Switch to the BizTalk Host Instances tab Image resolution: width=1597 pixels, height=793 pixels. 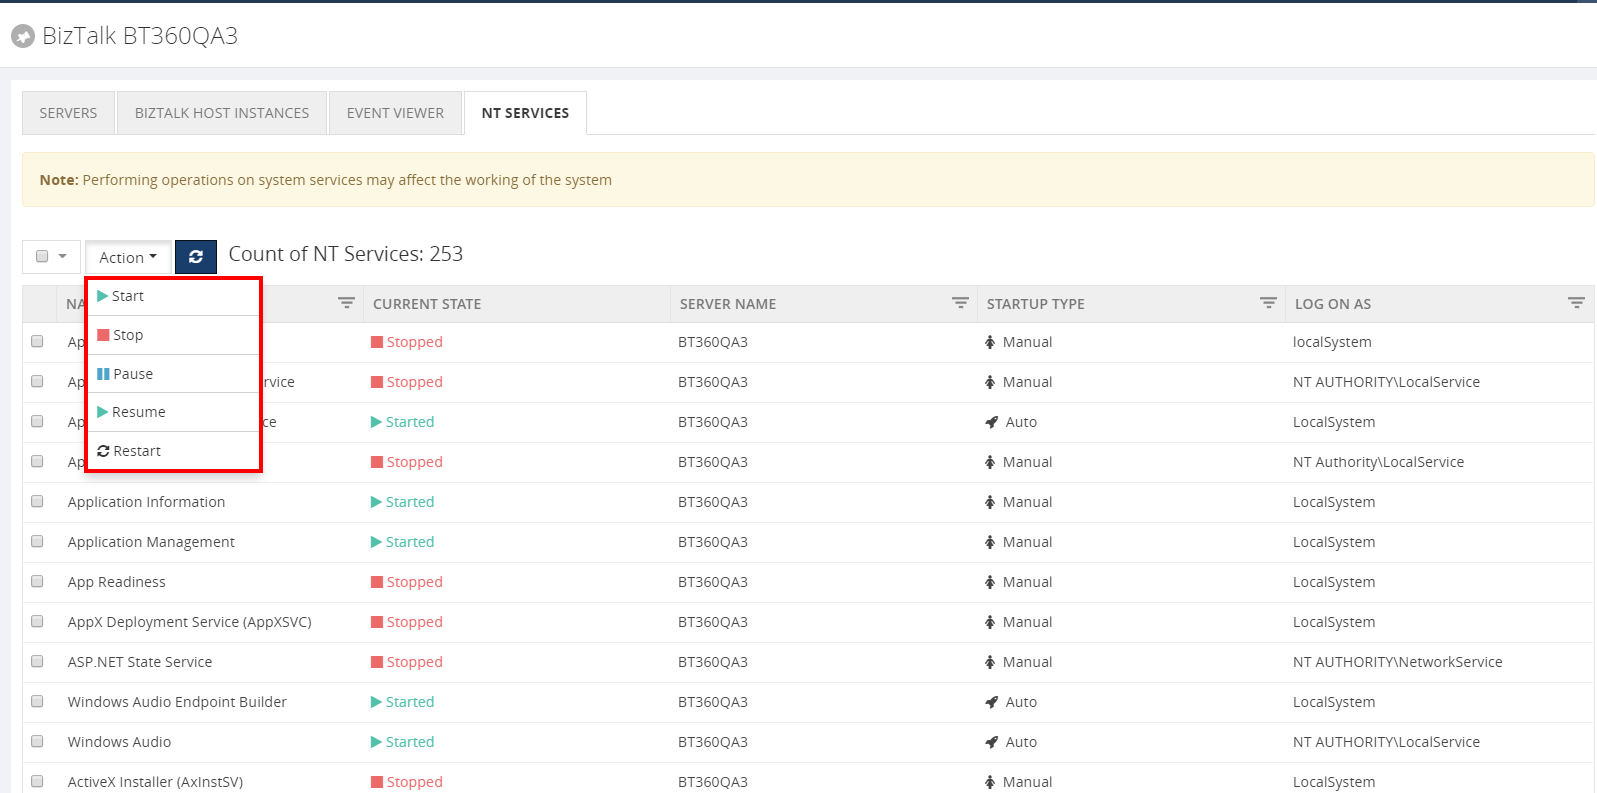[x=222, y=113]
